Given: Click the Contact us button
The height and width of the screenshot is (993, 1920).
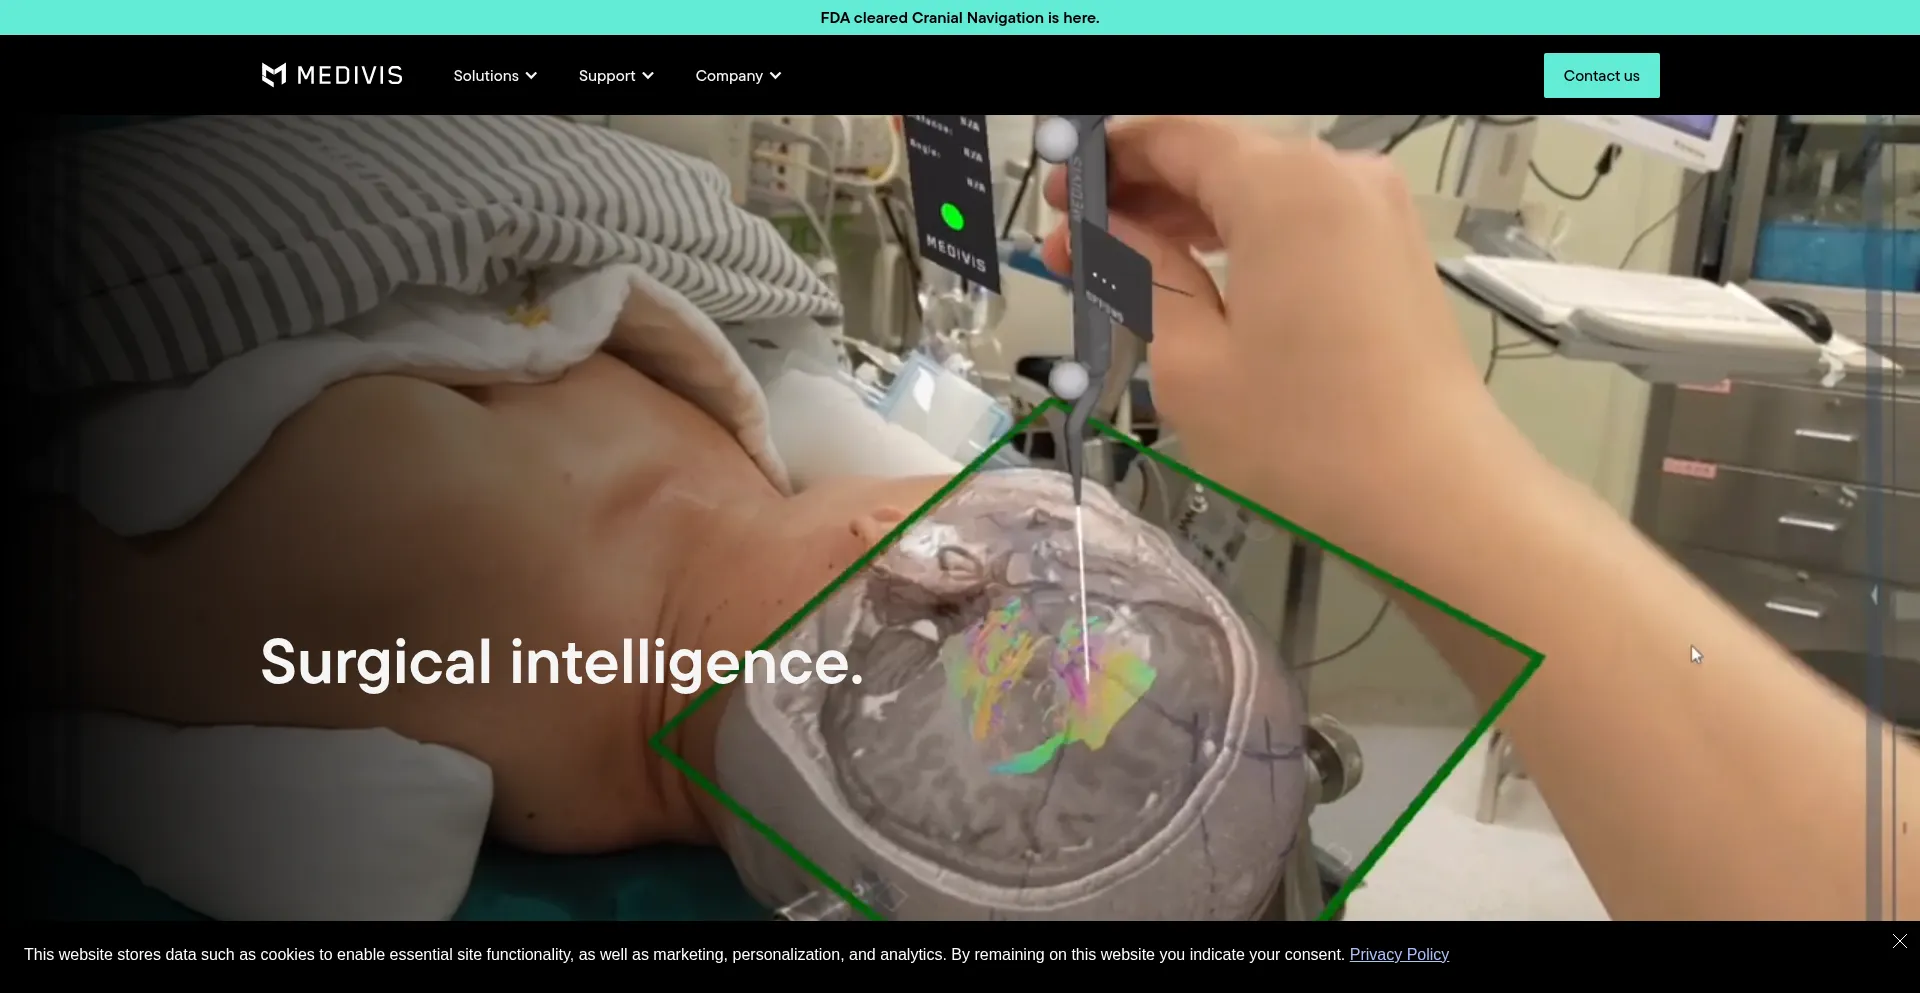Looking at the screenshot, I should [1601, 76].
